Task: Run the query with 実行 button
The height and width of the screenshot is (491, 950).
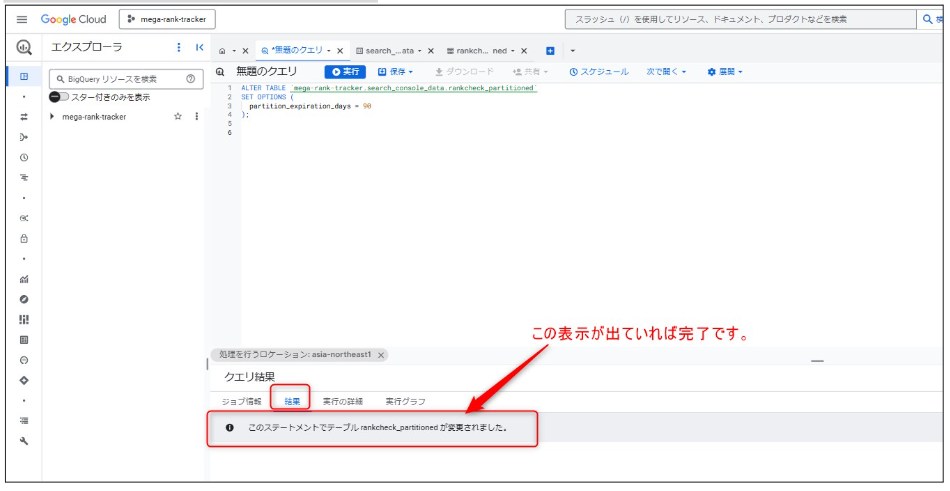Action: coord(345,72)
